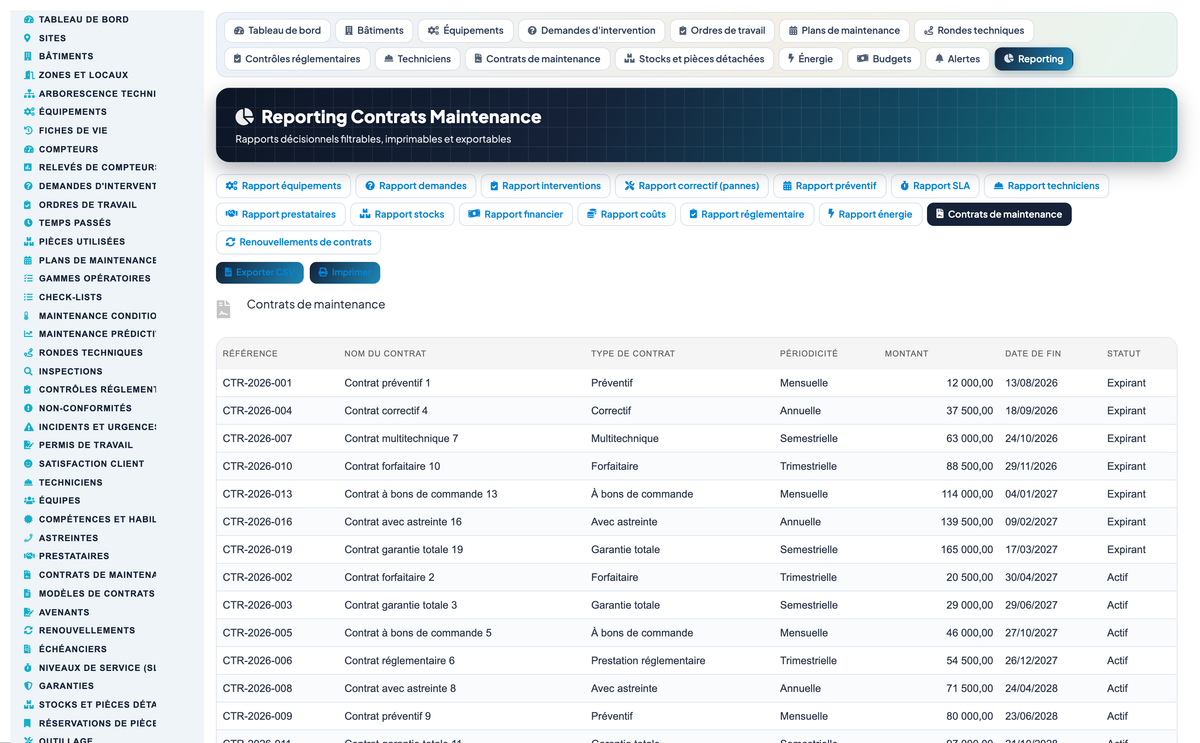Viewport: 1200px width, 743px height.
Task: Switch to Plans de maintenance top tab
Action: [844, 31]
